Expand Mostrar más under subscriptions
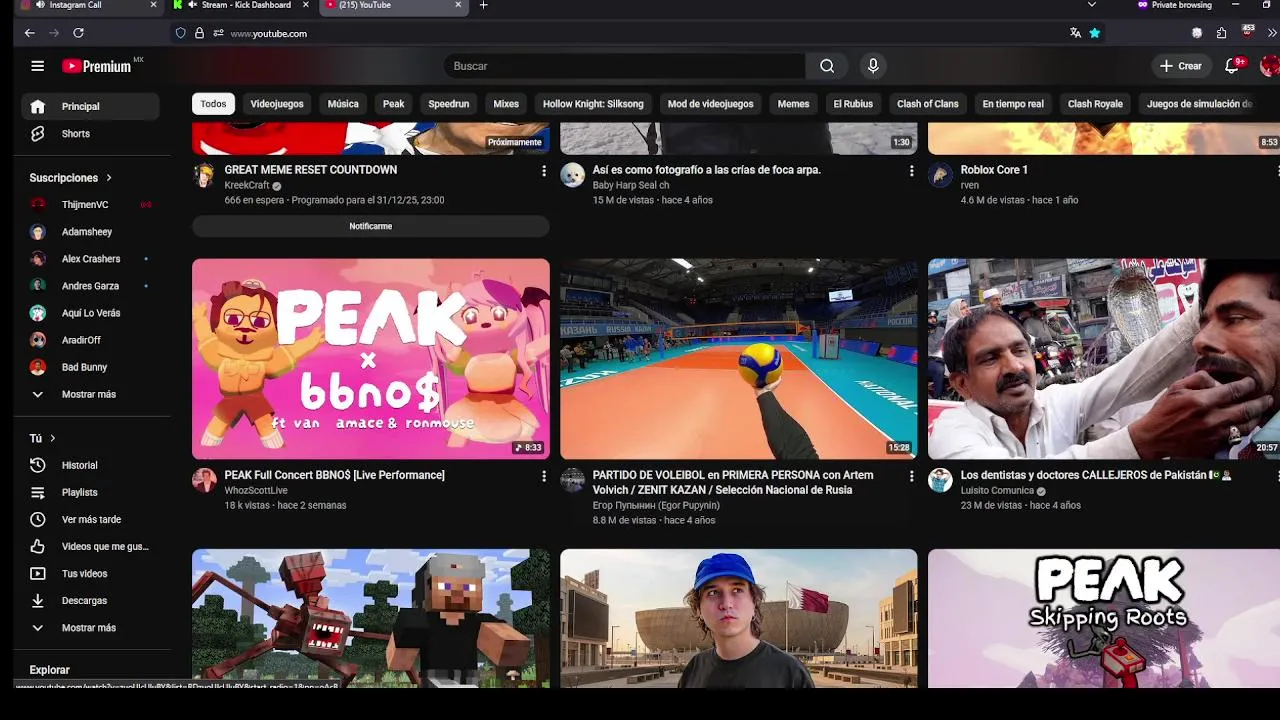This screenshot has height=720, width=1280. (90, 394)
